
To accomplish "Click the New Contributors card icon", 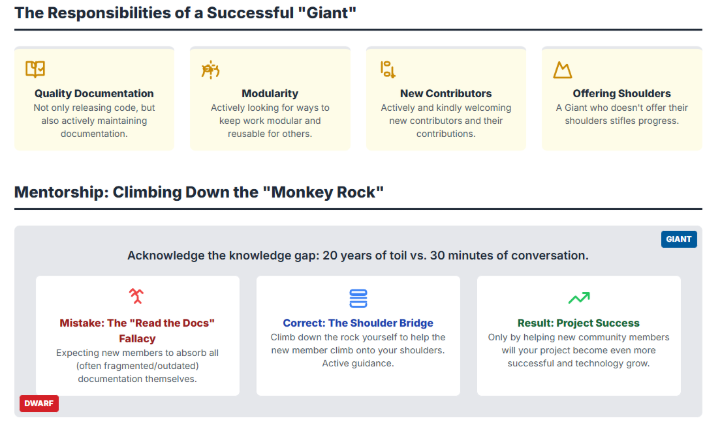I will pos(387,69).
